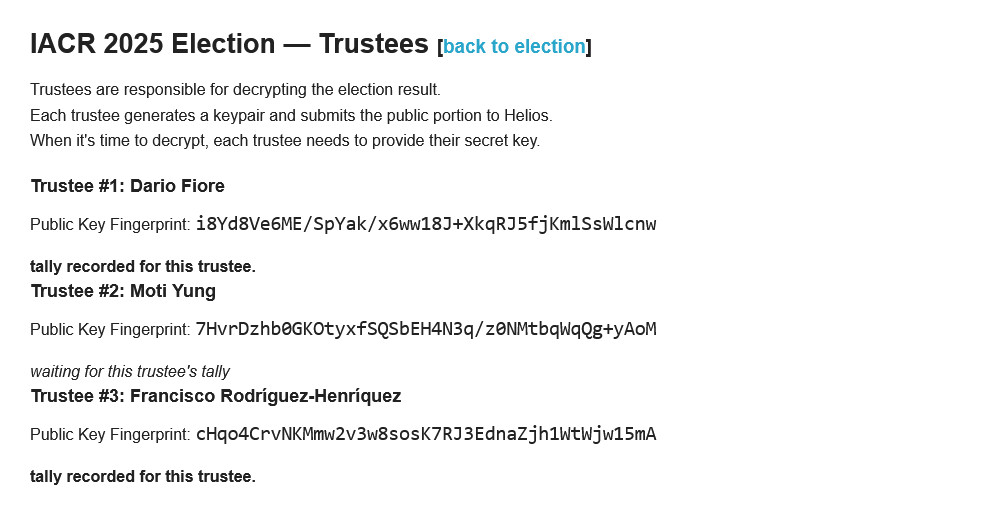Viewport: 1000px width, 505px height.
Task: Follow the 'back to election' link
Action: 513,47
